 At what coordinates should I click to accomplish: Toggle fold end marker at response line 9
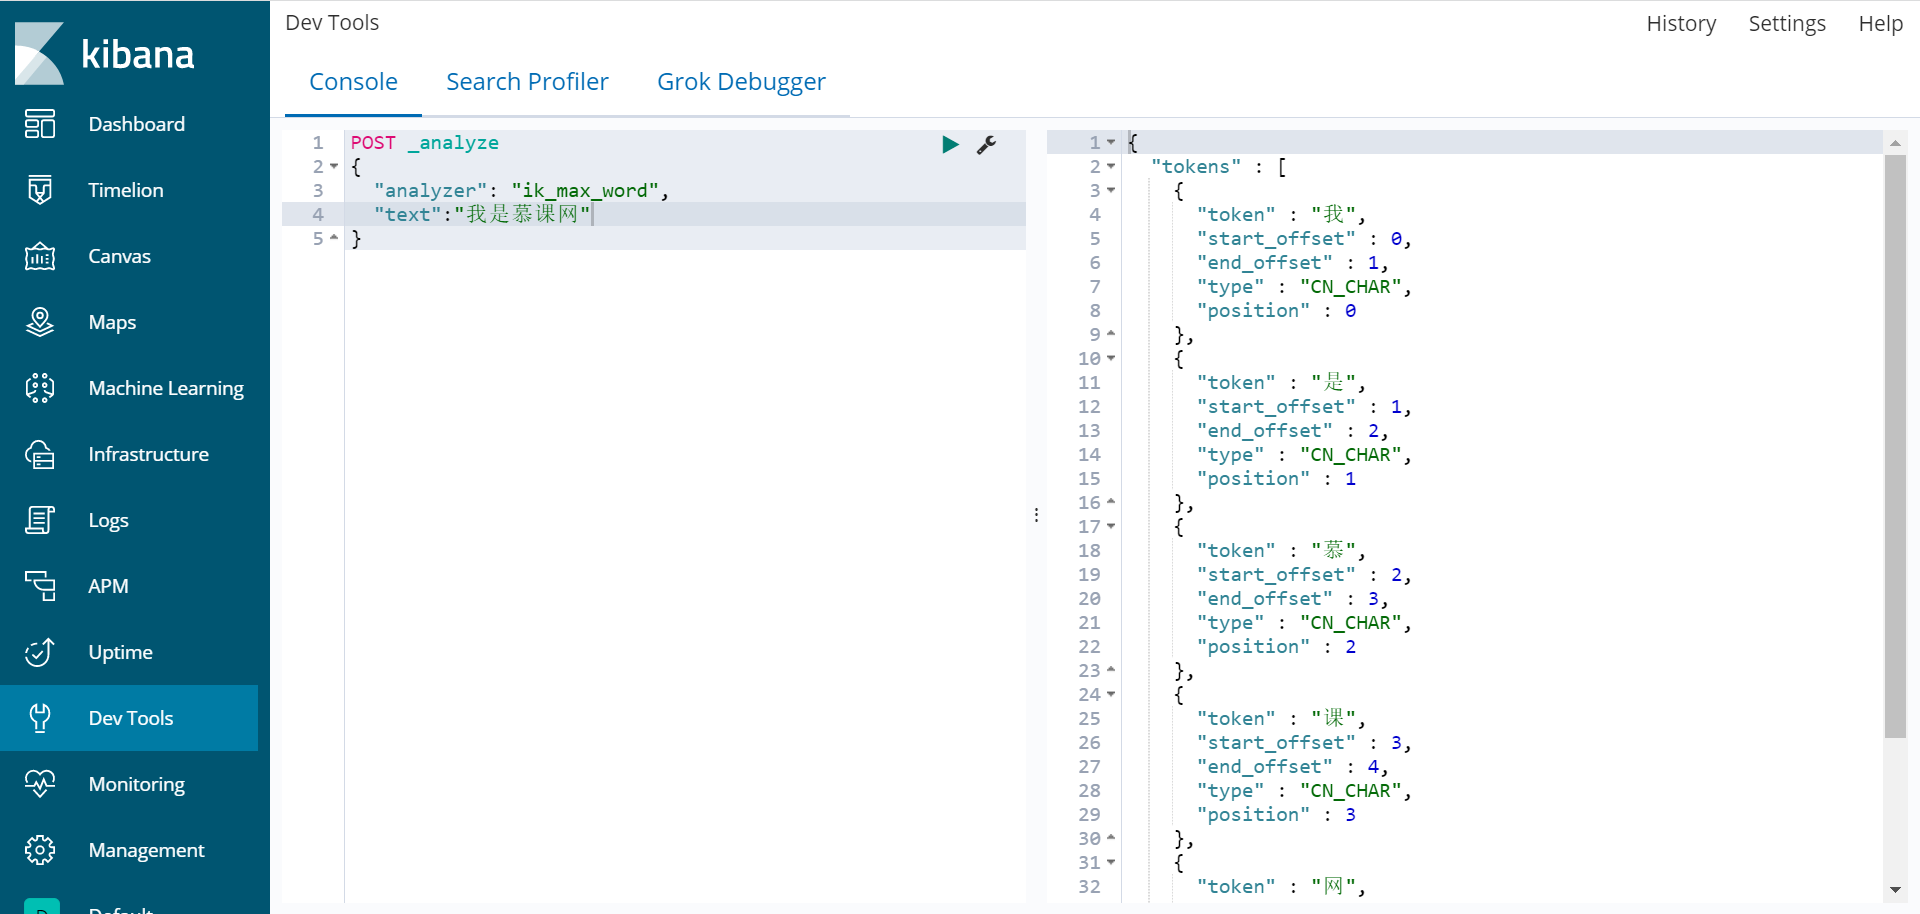click(1111, 334)
